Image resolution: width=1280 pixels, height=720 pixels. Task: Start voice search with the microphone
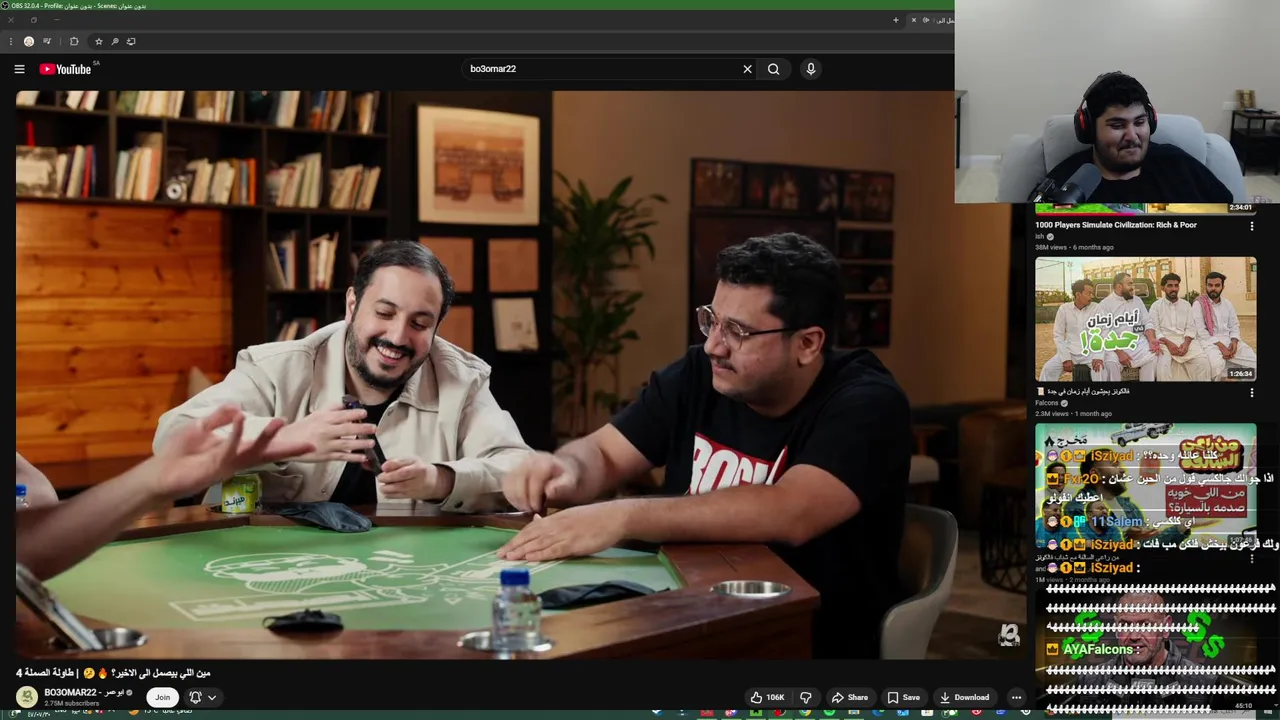[x=810, y=69]
